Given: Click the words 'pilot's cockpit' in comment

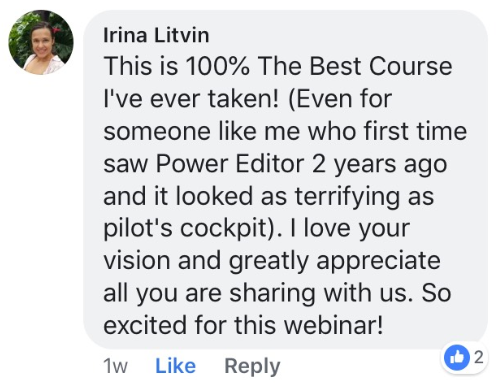Looking at the screenshot, I should [185, 229].
